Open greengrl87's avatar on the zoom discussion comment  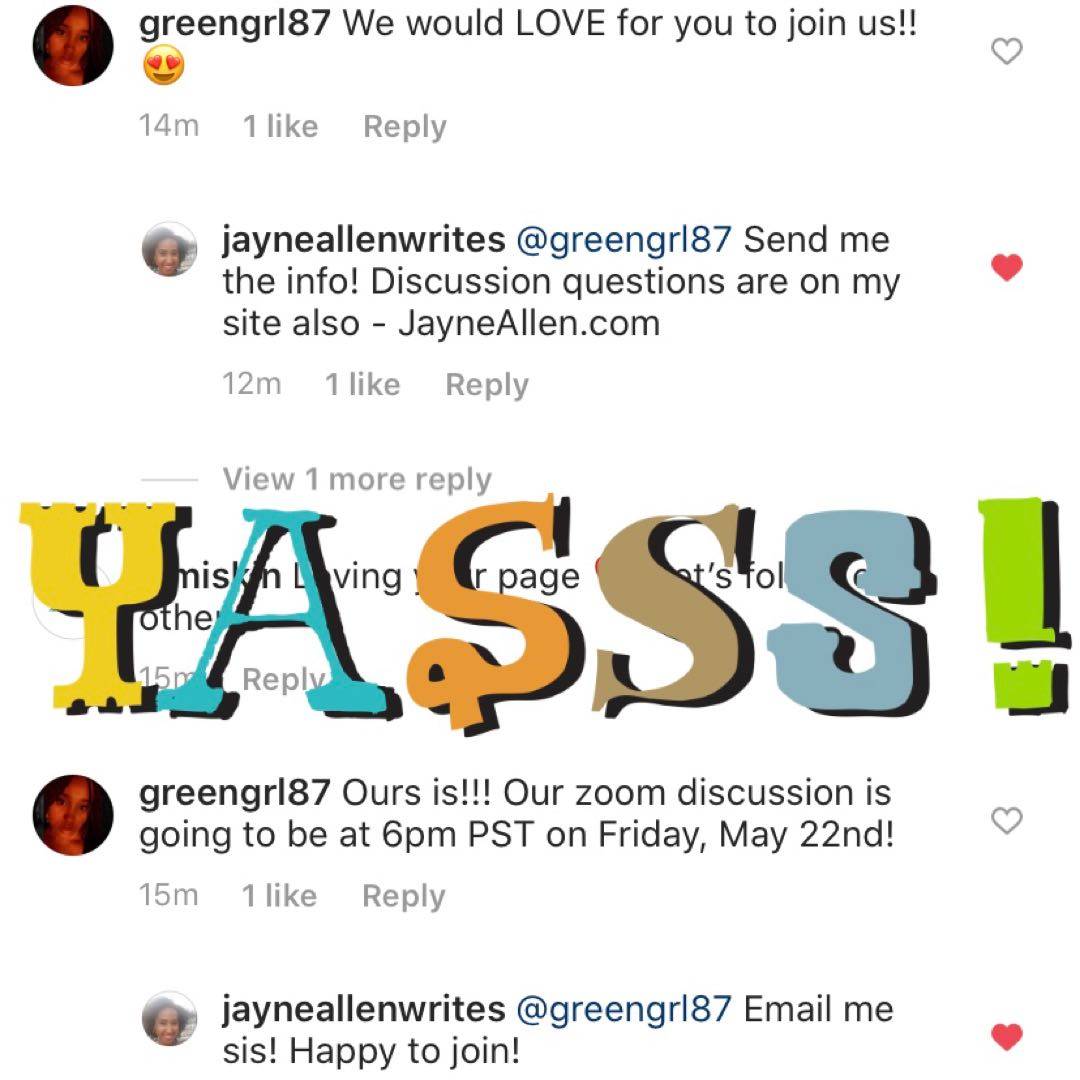(73, 815)
